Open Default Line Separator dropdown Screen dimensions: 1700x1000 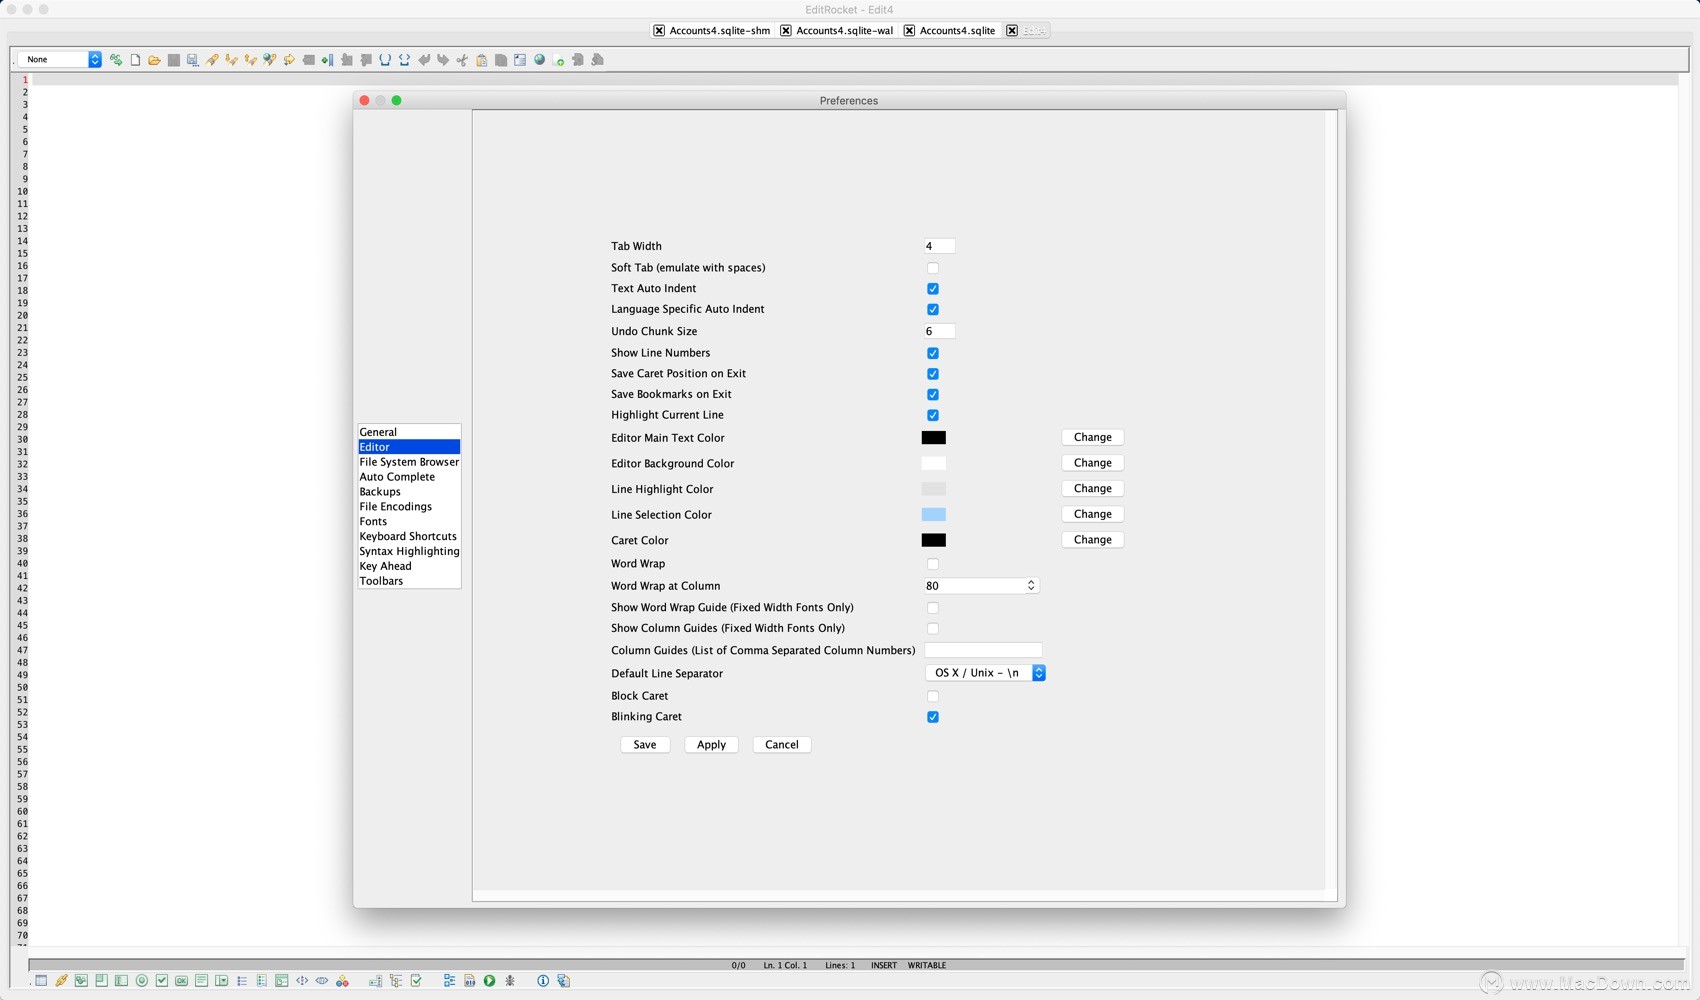click(985, 673)
